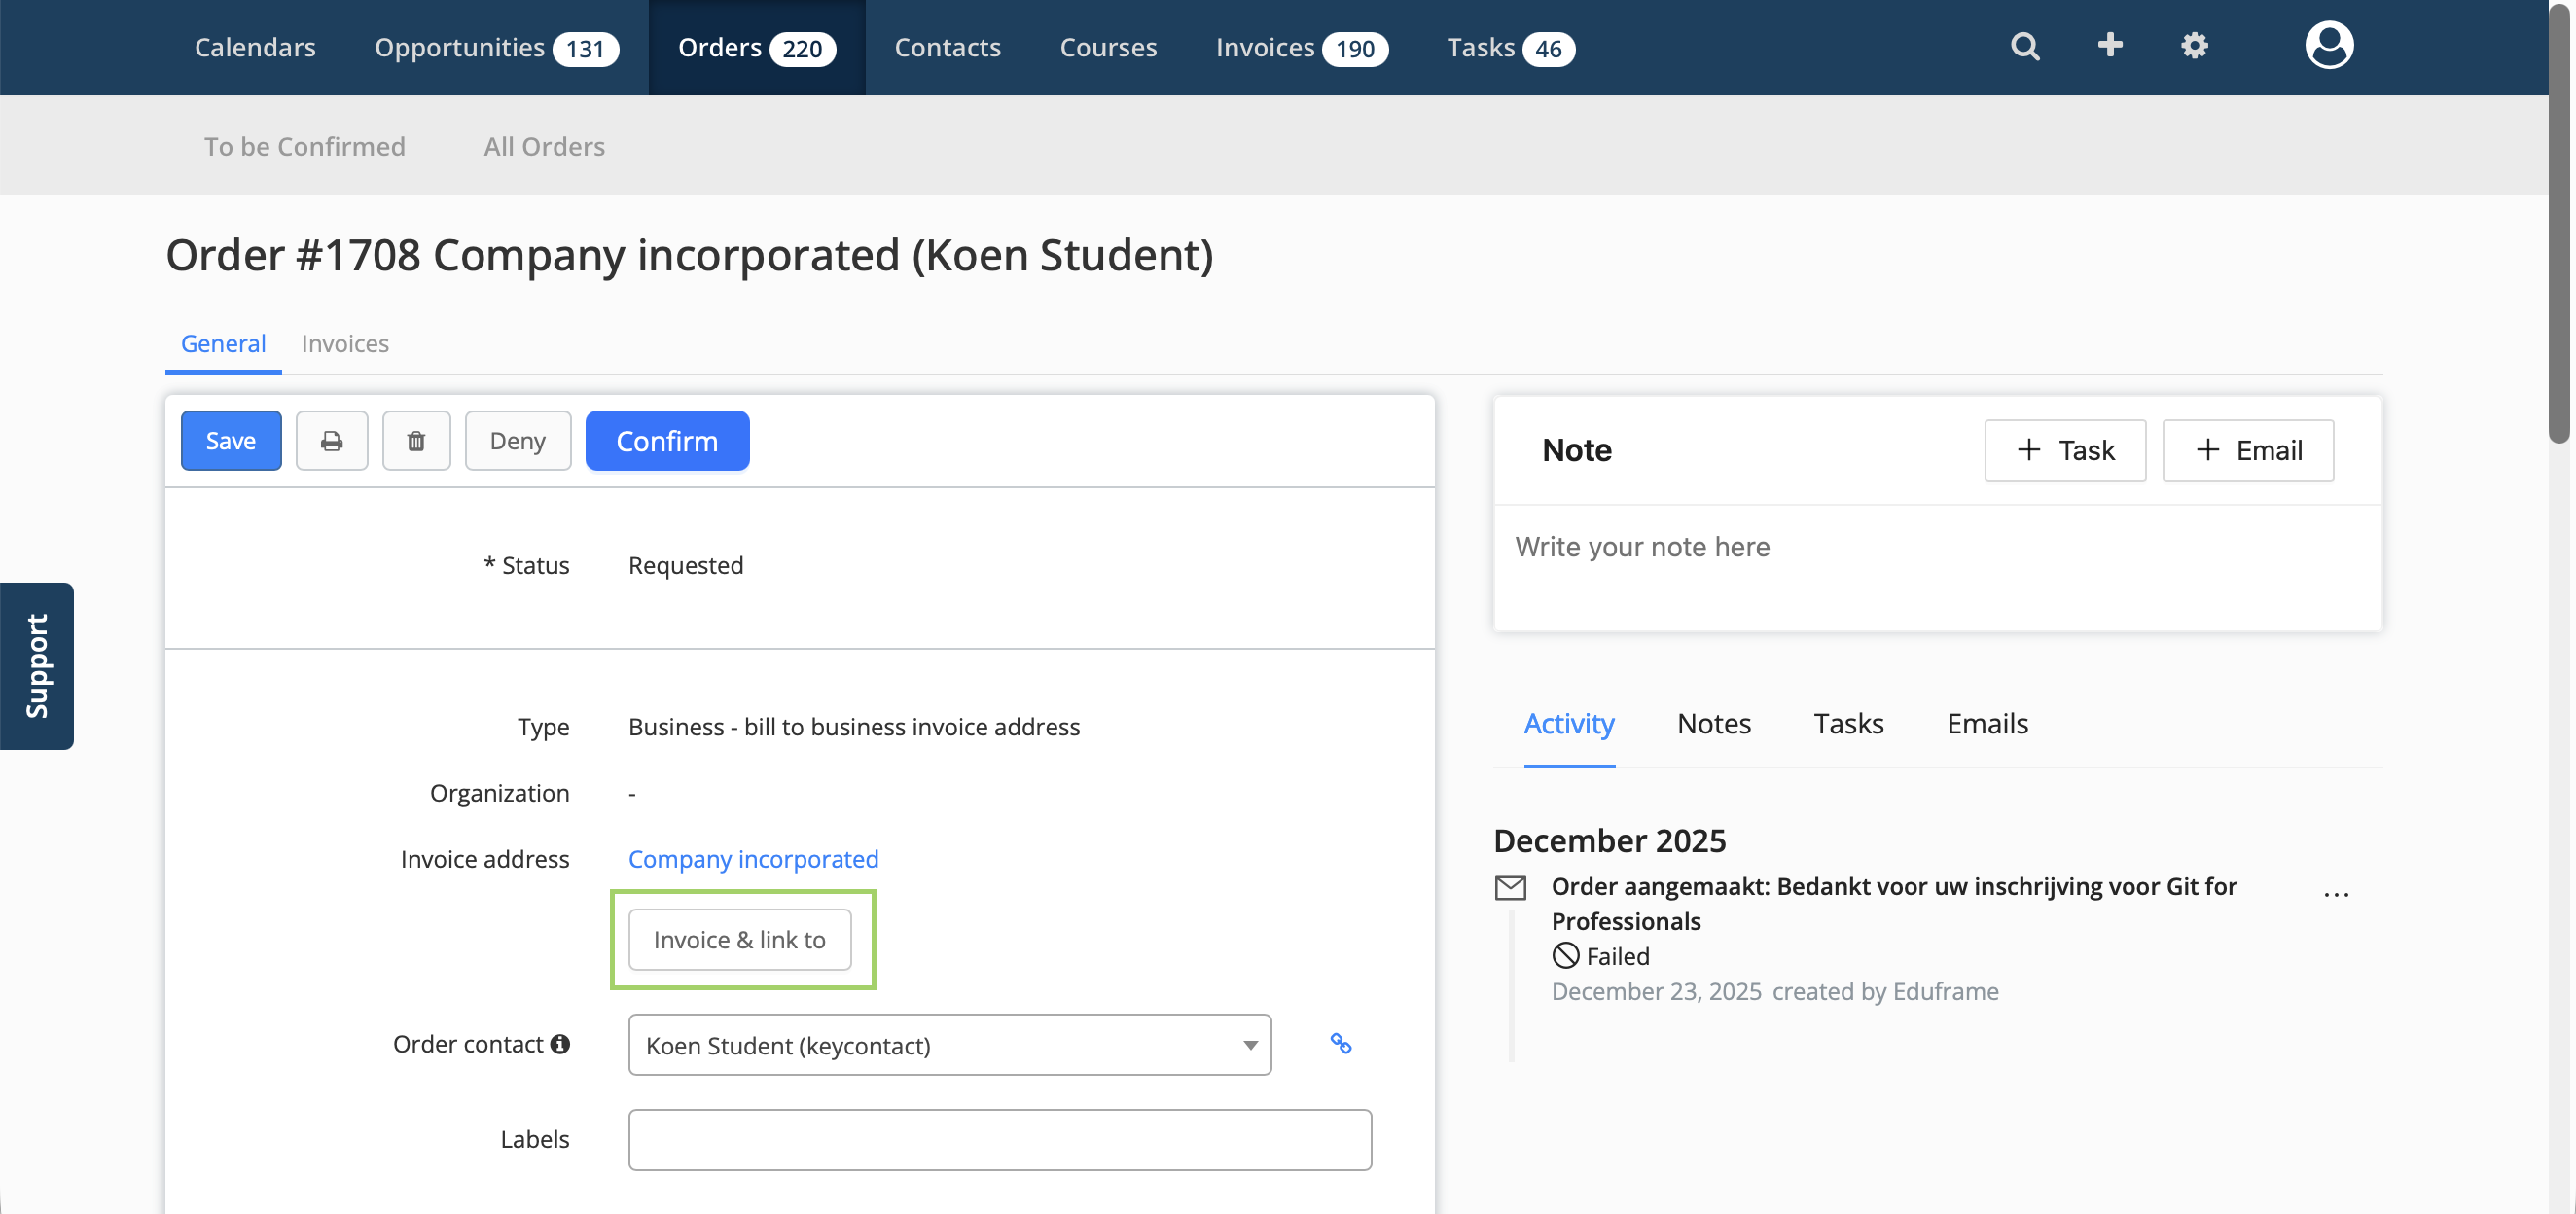Click the plus icon in top navigation
2576x1214 pixels.
coord(2109,45)
